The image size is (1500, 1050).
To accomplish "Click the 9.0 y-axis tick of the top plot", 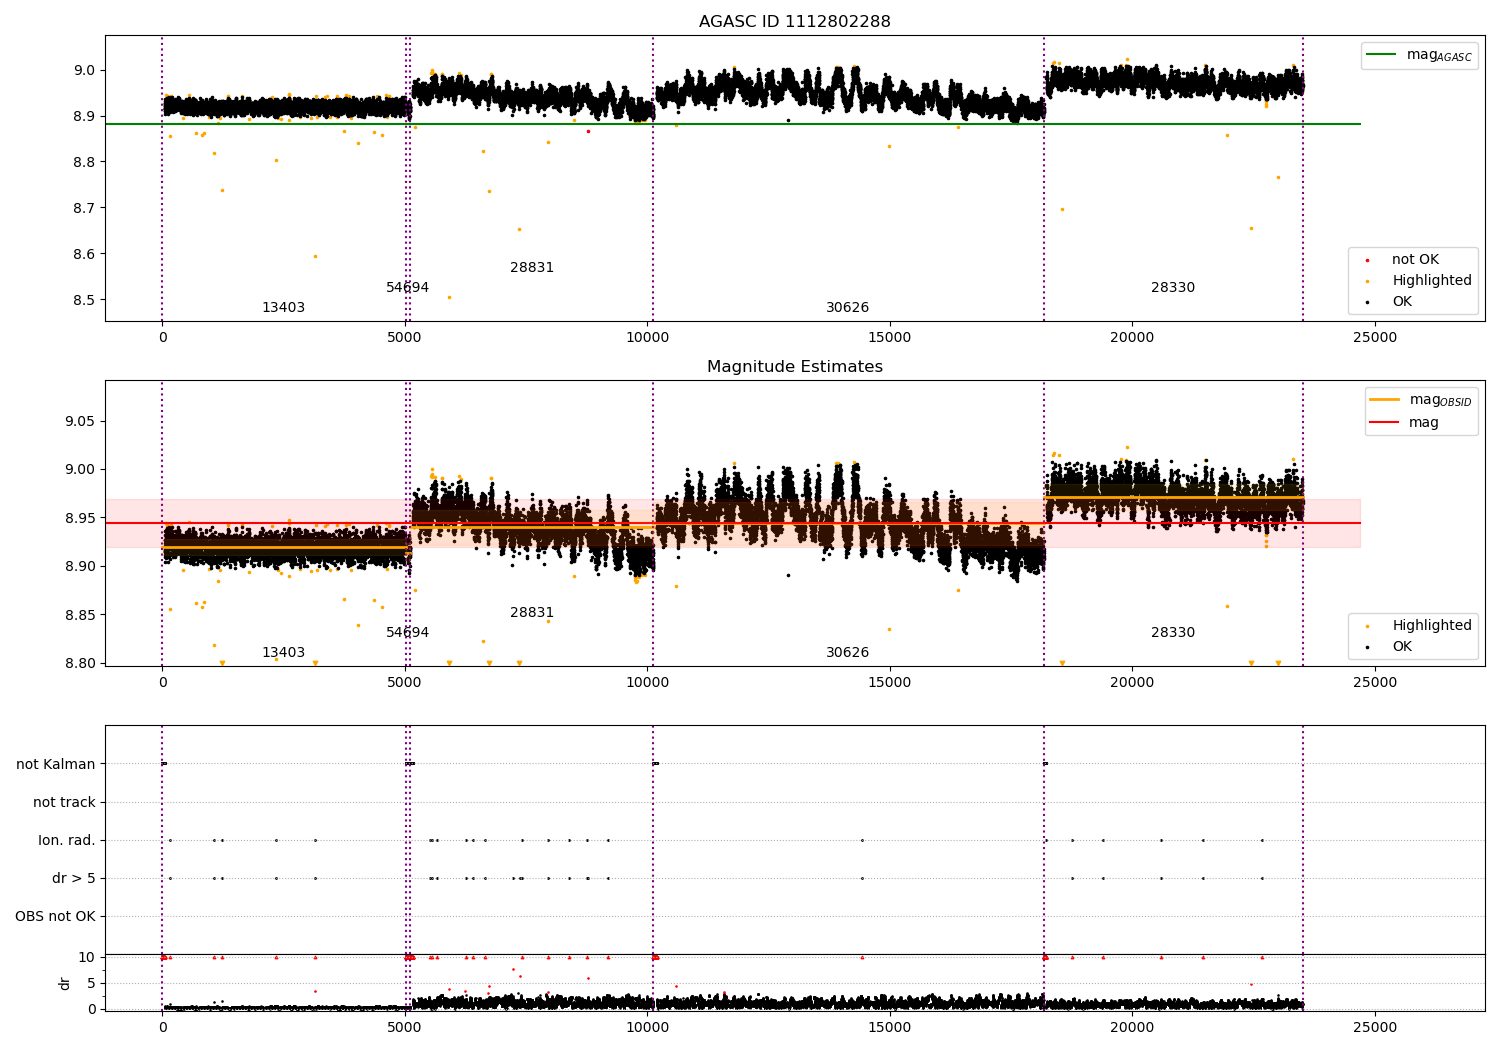I will coord(84,70).
